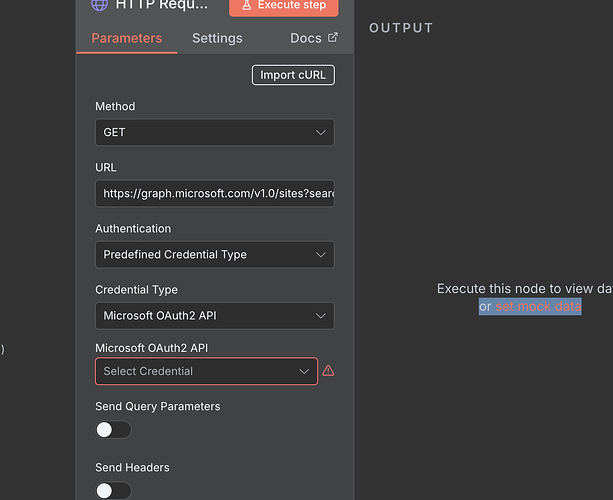Viewport: 613px width, 500px height.
Task: Click the external link icon beside Docs
Action: point(333,38)
